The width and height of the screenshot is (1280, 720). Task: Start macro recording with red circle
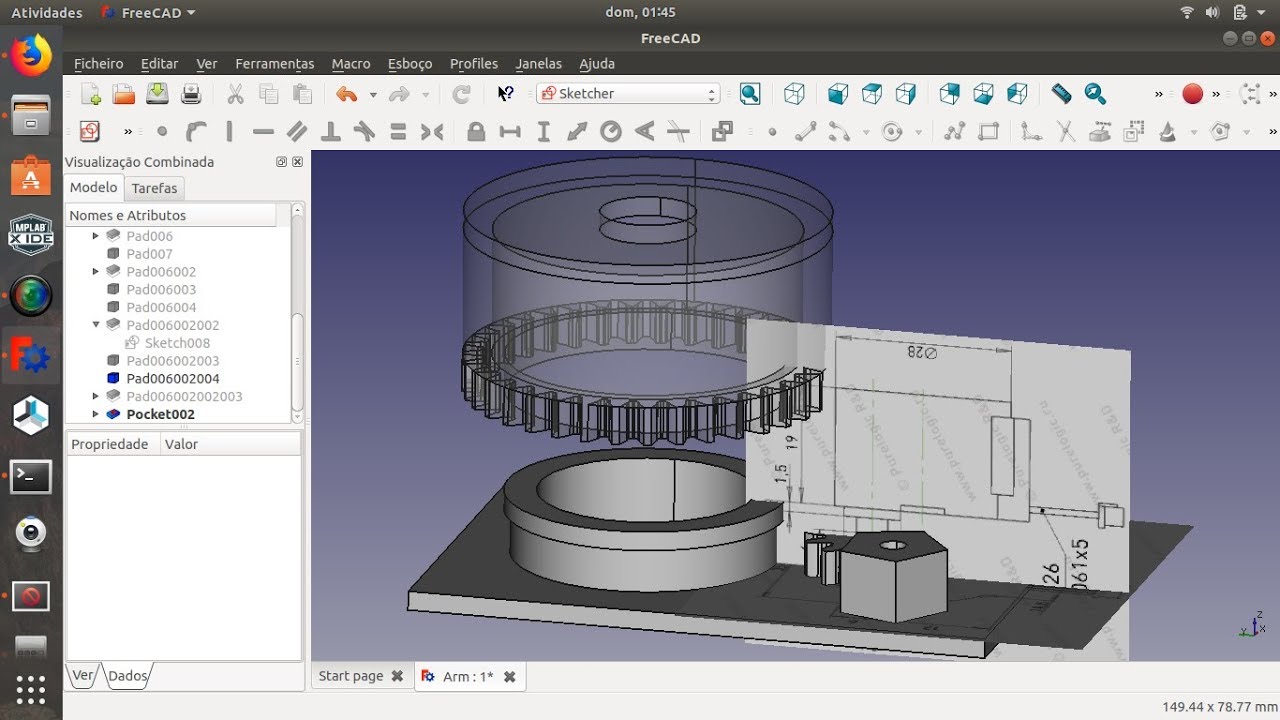1192,94
